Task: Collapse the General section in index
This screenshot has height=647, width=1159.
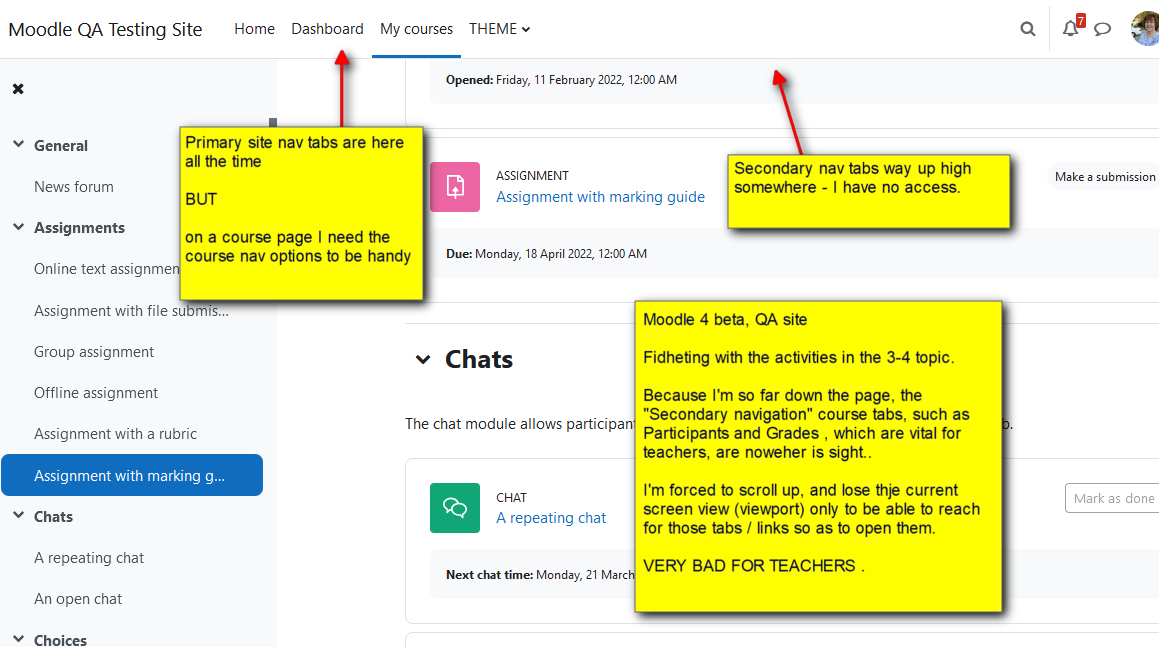Action: (x=18, y=145)
